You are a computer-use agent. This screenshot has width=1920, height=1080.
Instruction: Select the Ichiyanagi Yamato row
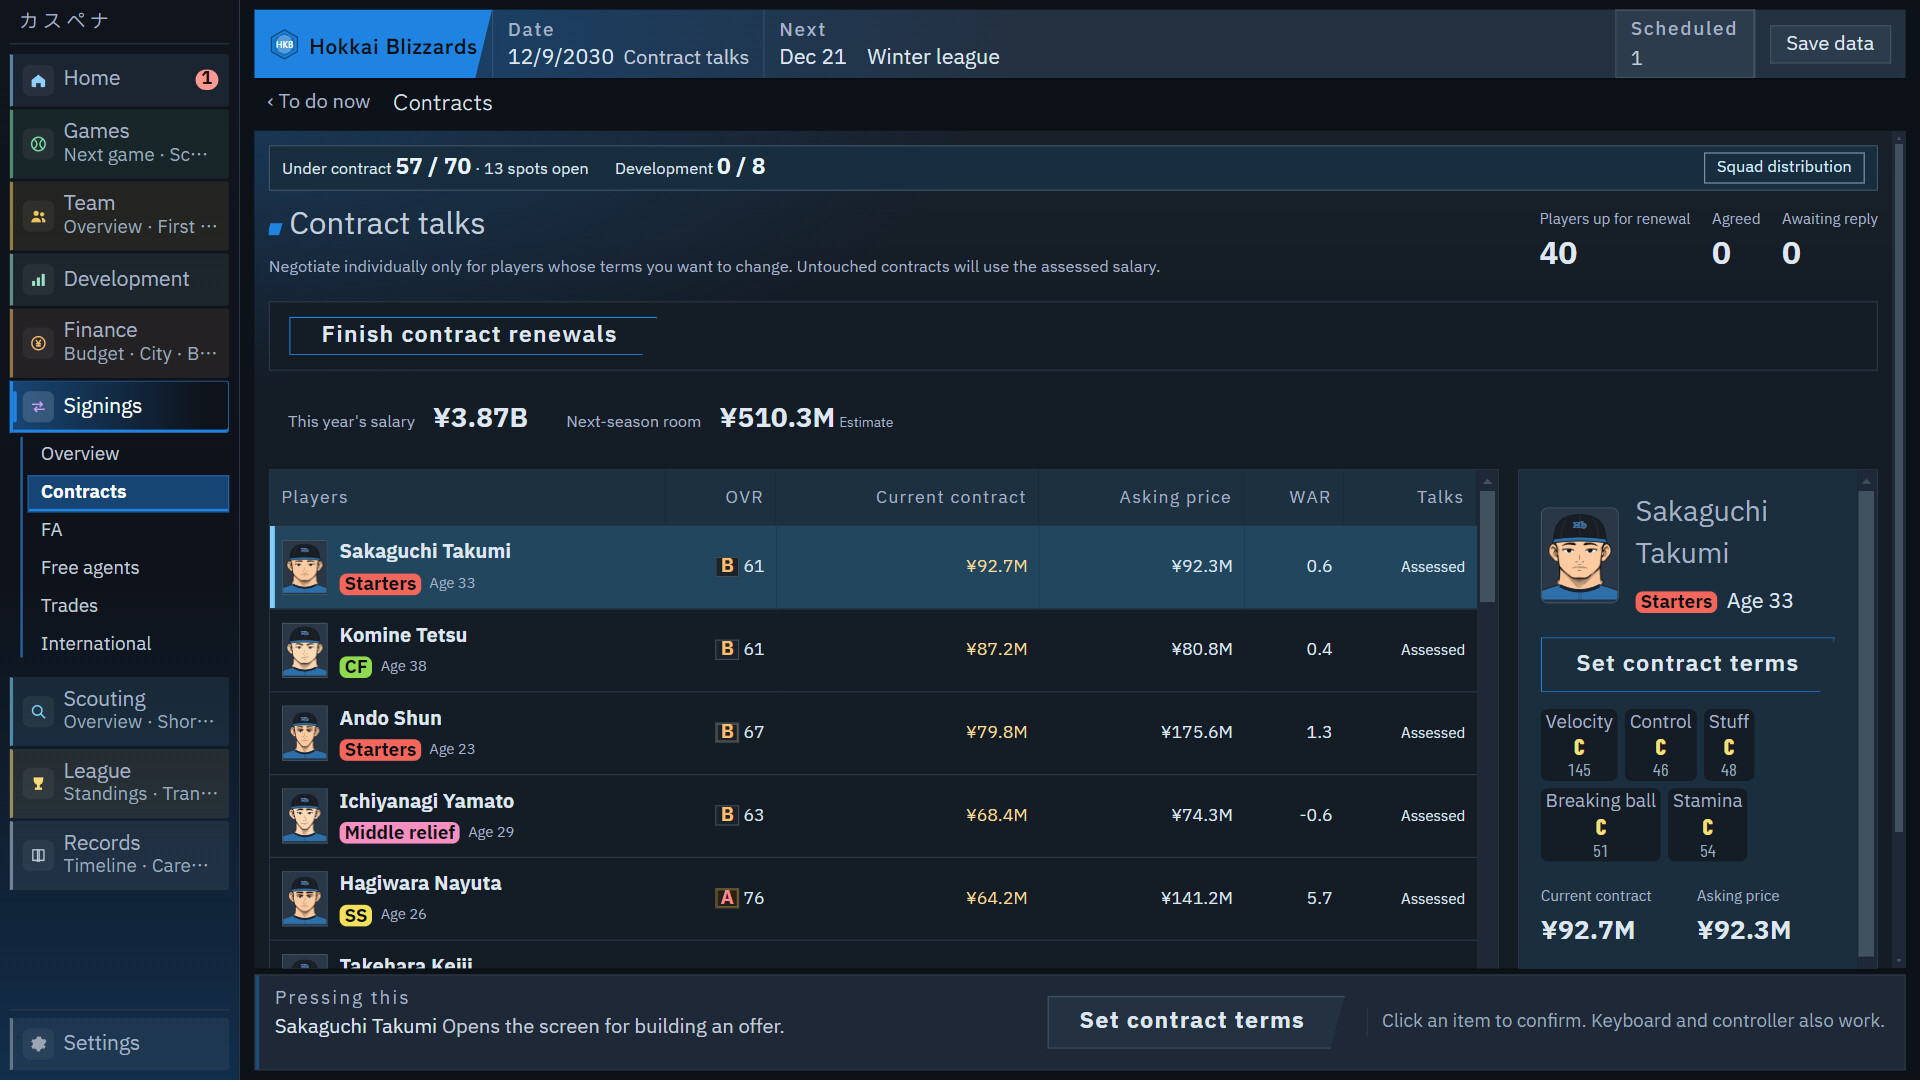pos(873,816)
